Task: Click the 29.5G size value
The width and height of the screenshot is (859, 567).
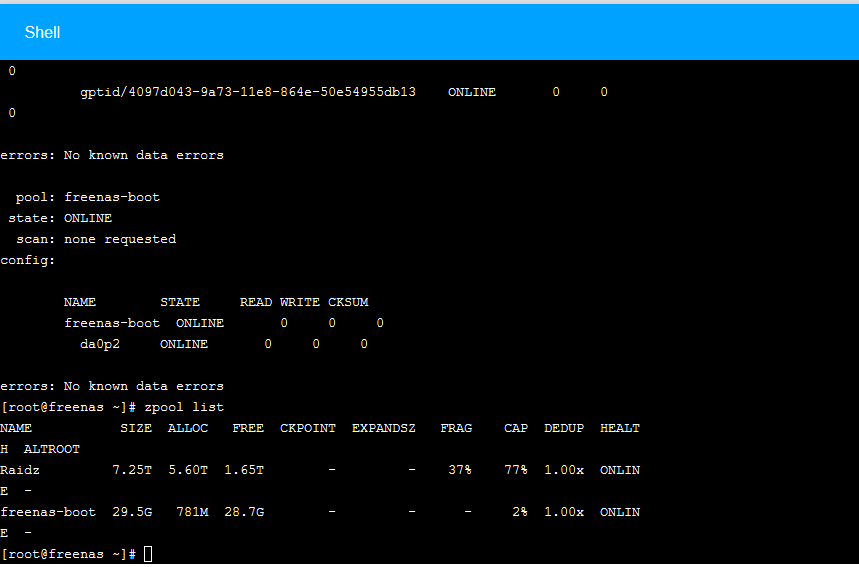Action: coord(132,513)
